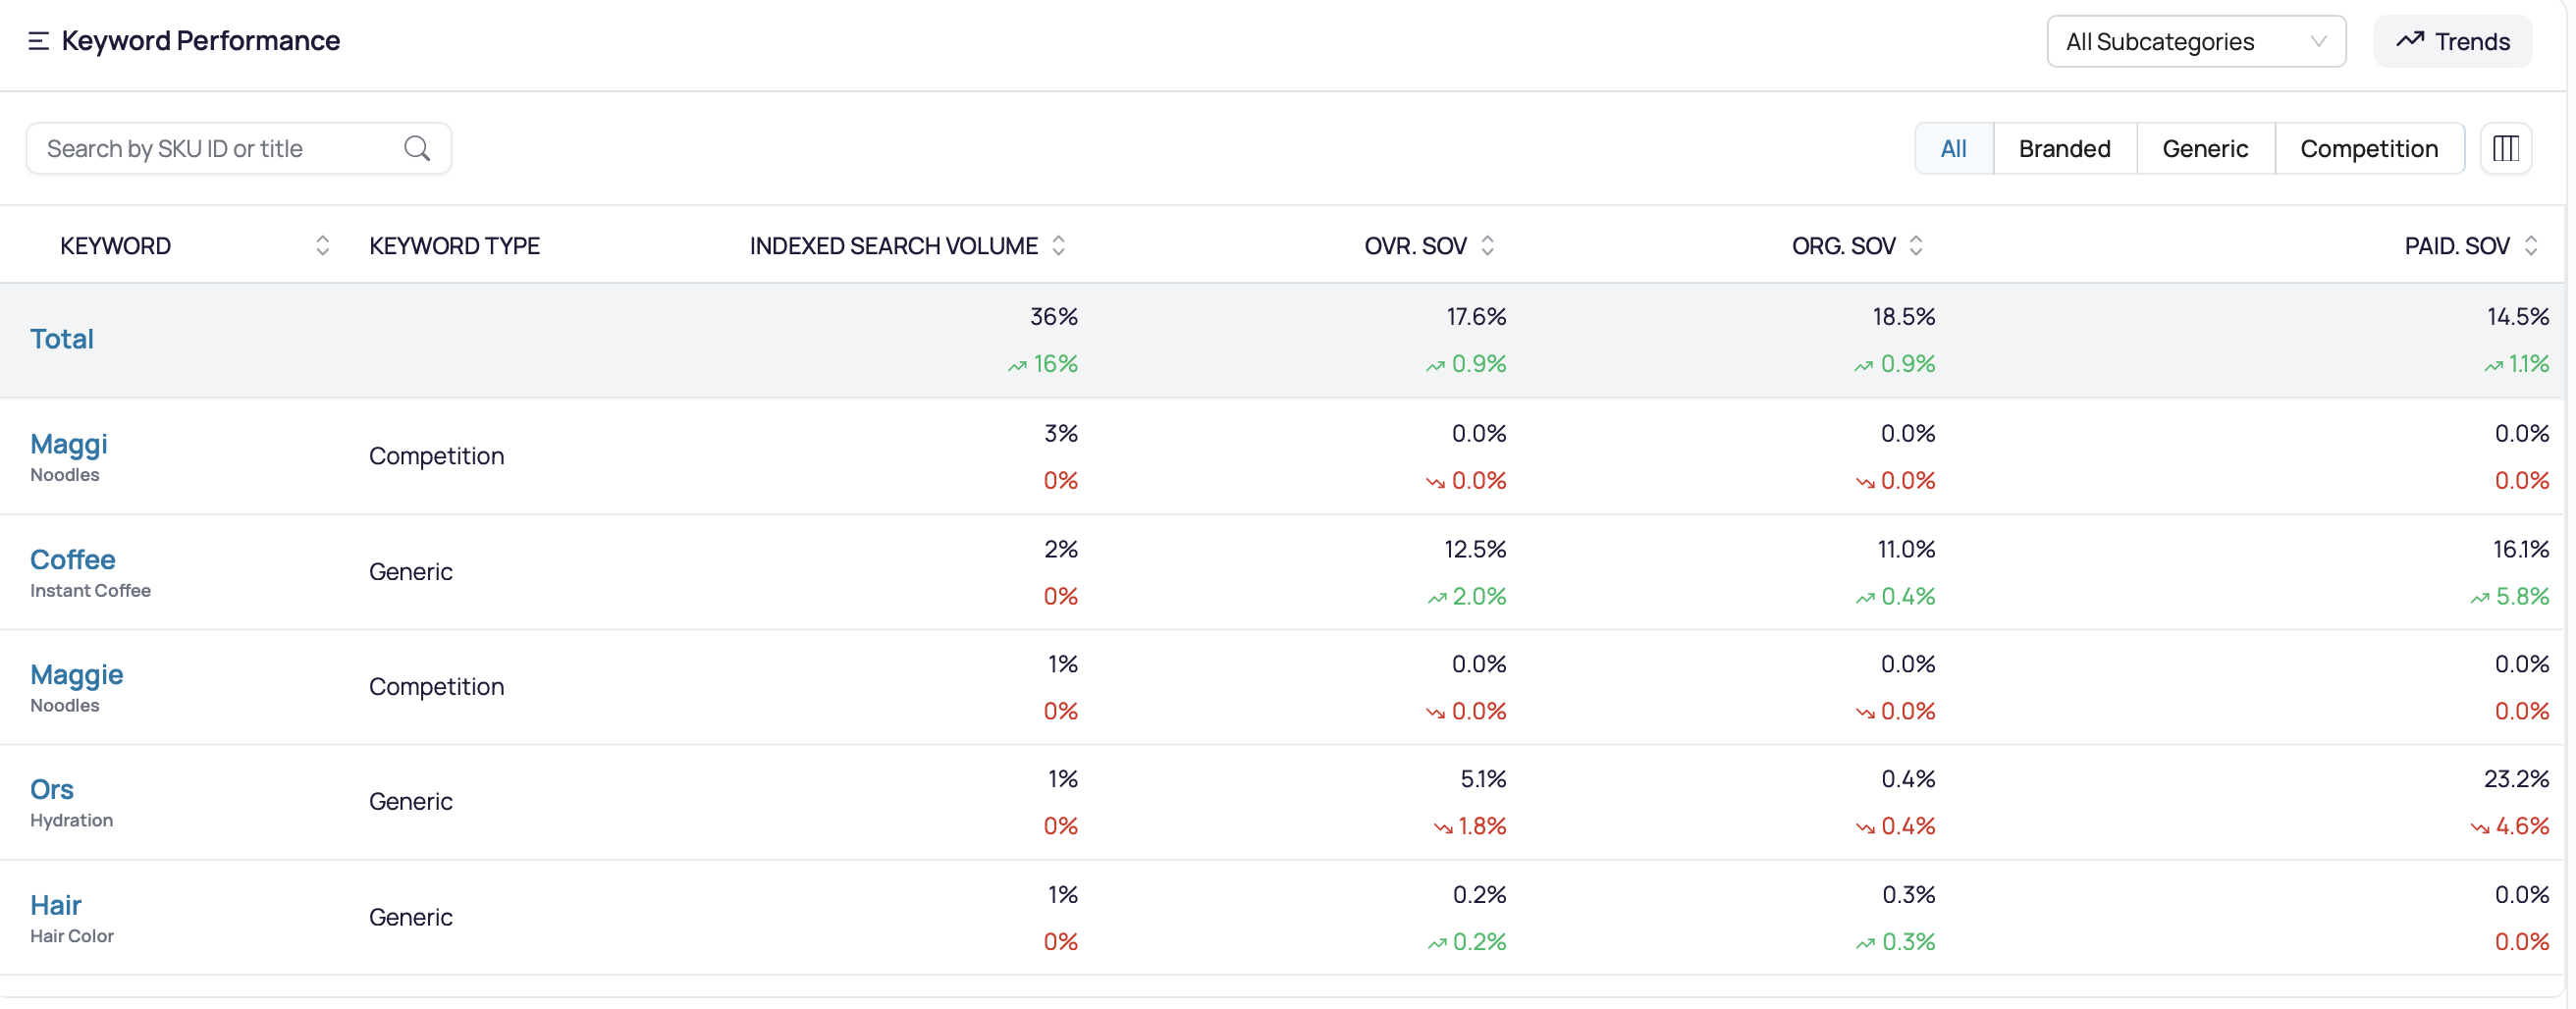
Task: Focus the Search by SKU ID field
Action: tap(238, 149)
